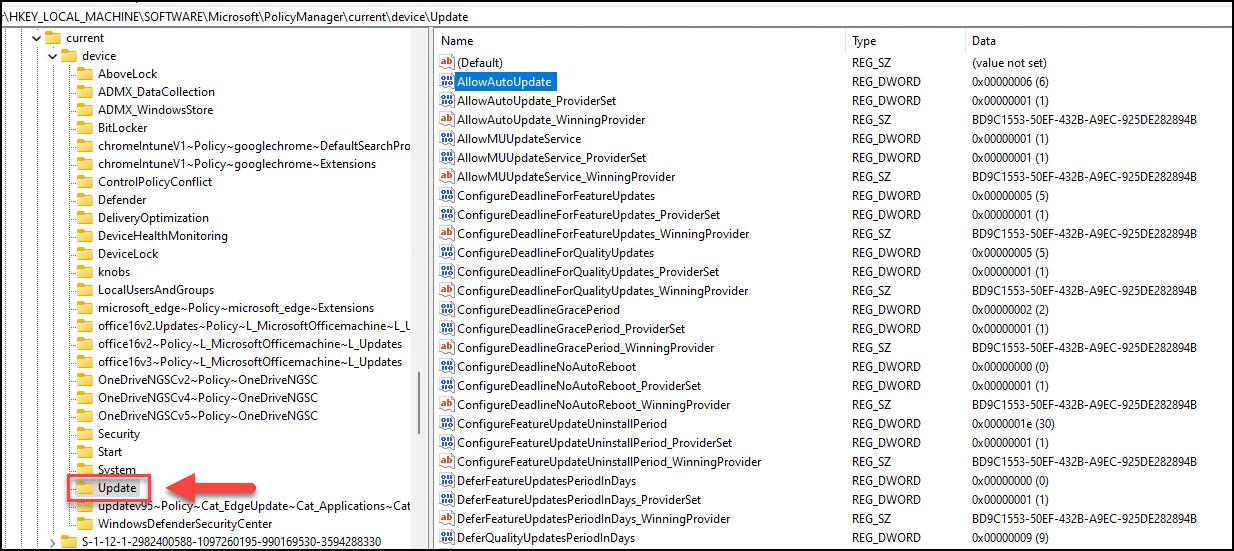The width and height of the screenshot is (1234, 551).
Task: Click the folder icon next to Start
Action: (x=85, y=452)
